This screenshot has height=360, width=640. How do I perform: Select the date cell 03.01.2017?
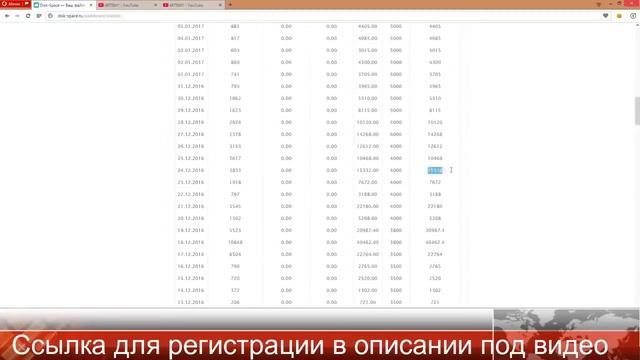(x=191, y=50)
